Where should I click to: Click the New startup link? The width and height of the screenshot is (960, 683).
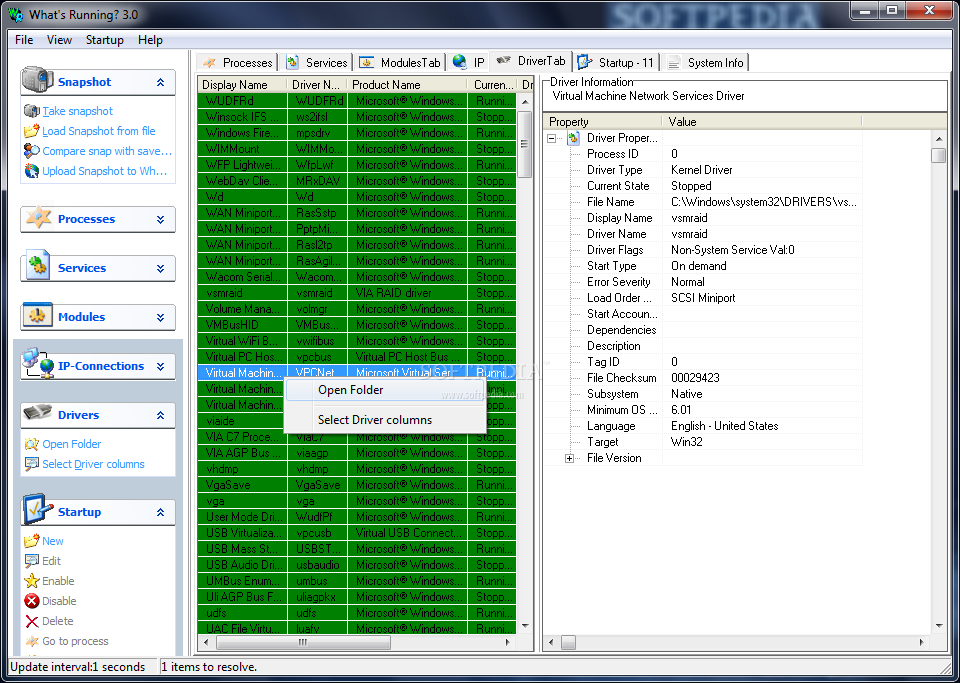53,541
